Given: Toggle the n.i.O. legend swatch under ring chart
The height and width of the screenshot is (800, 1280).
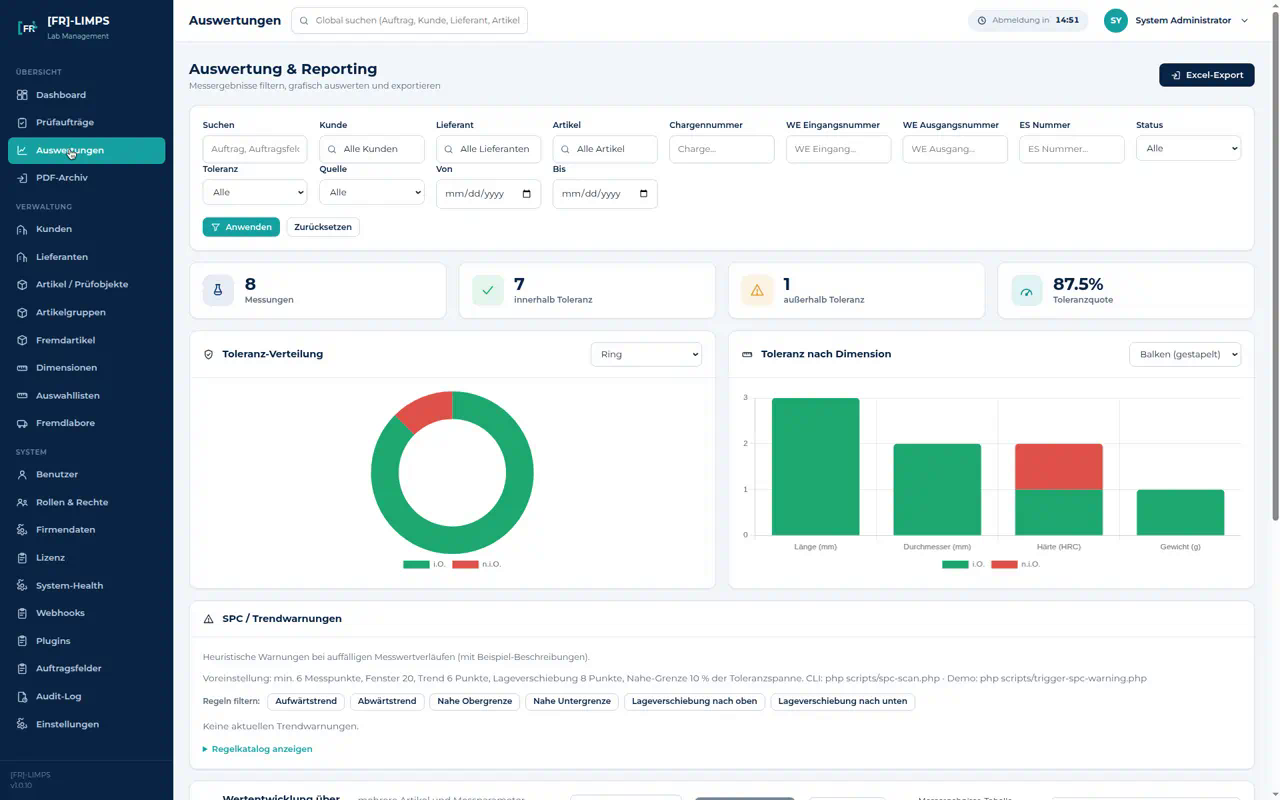Looking at the screenshot, I should pos(465,565).
